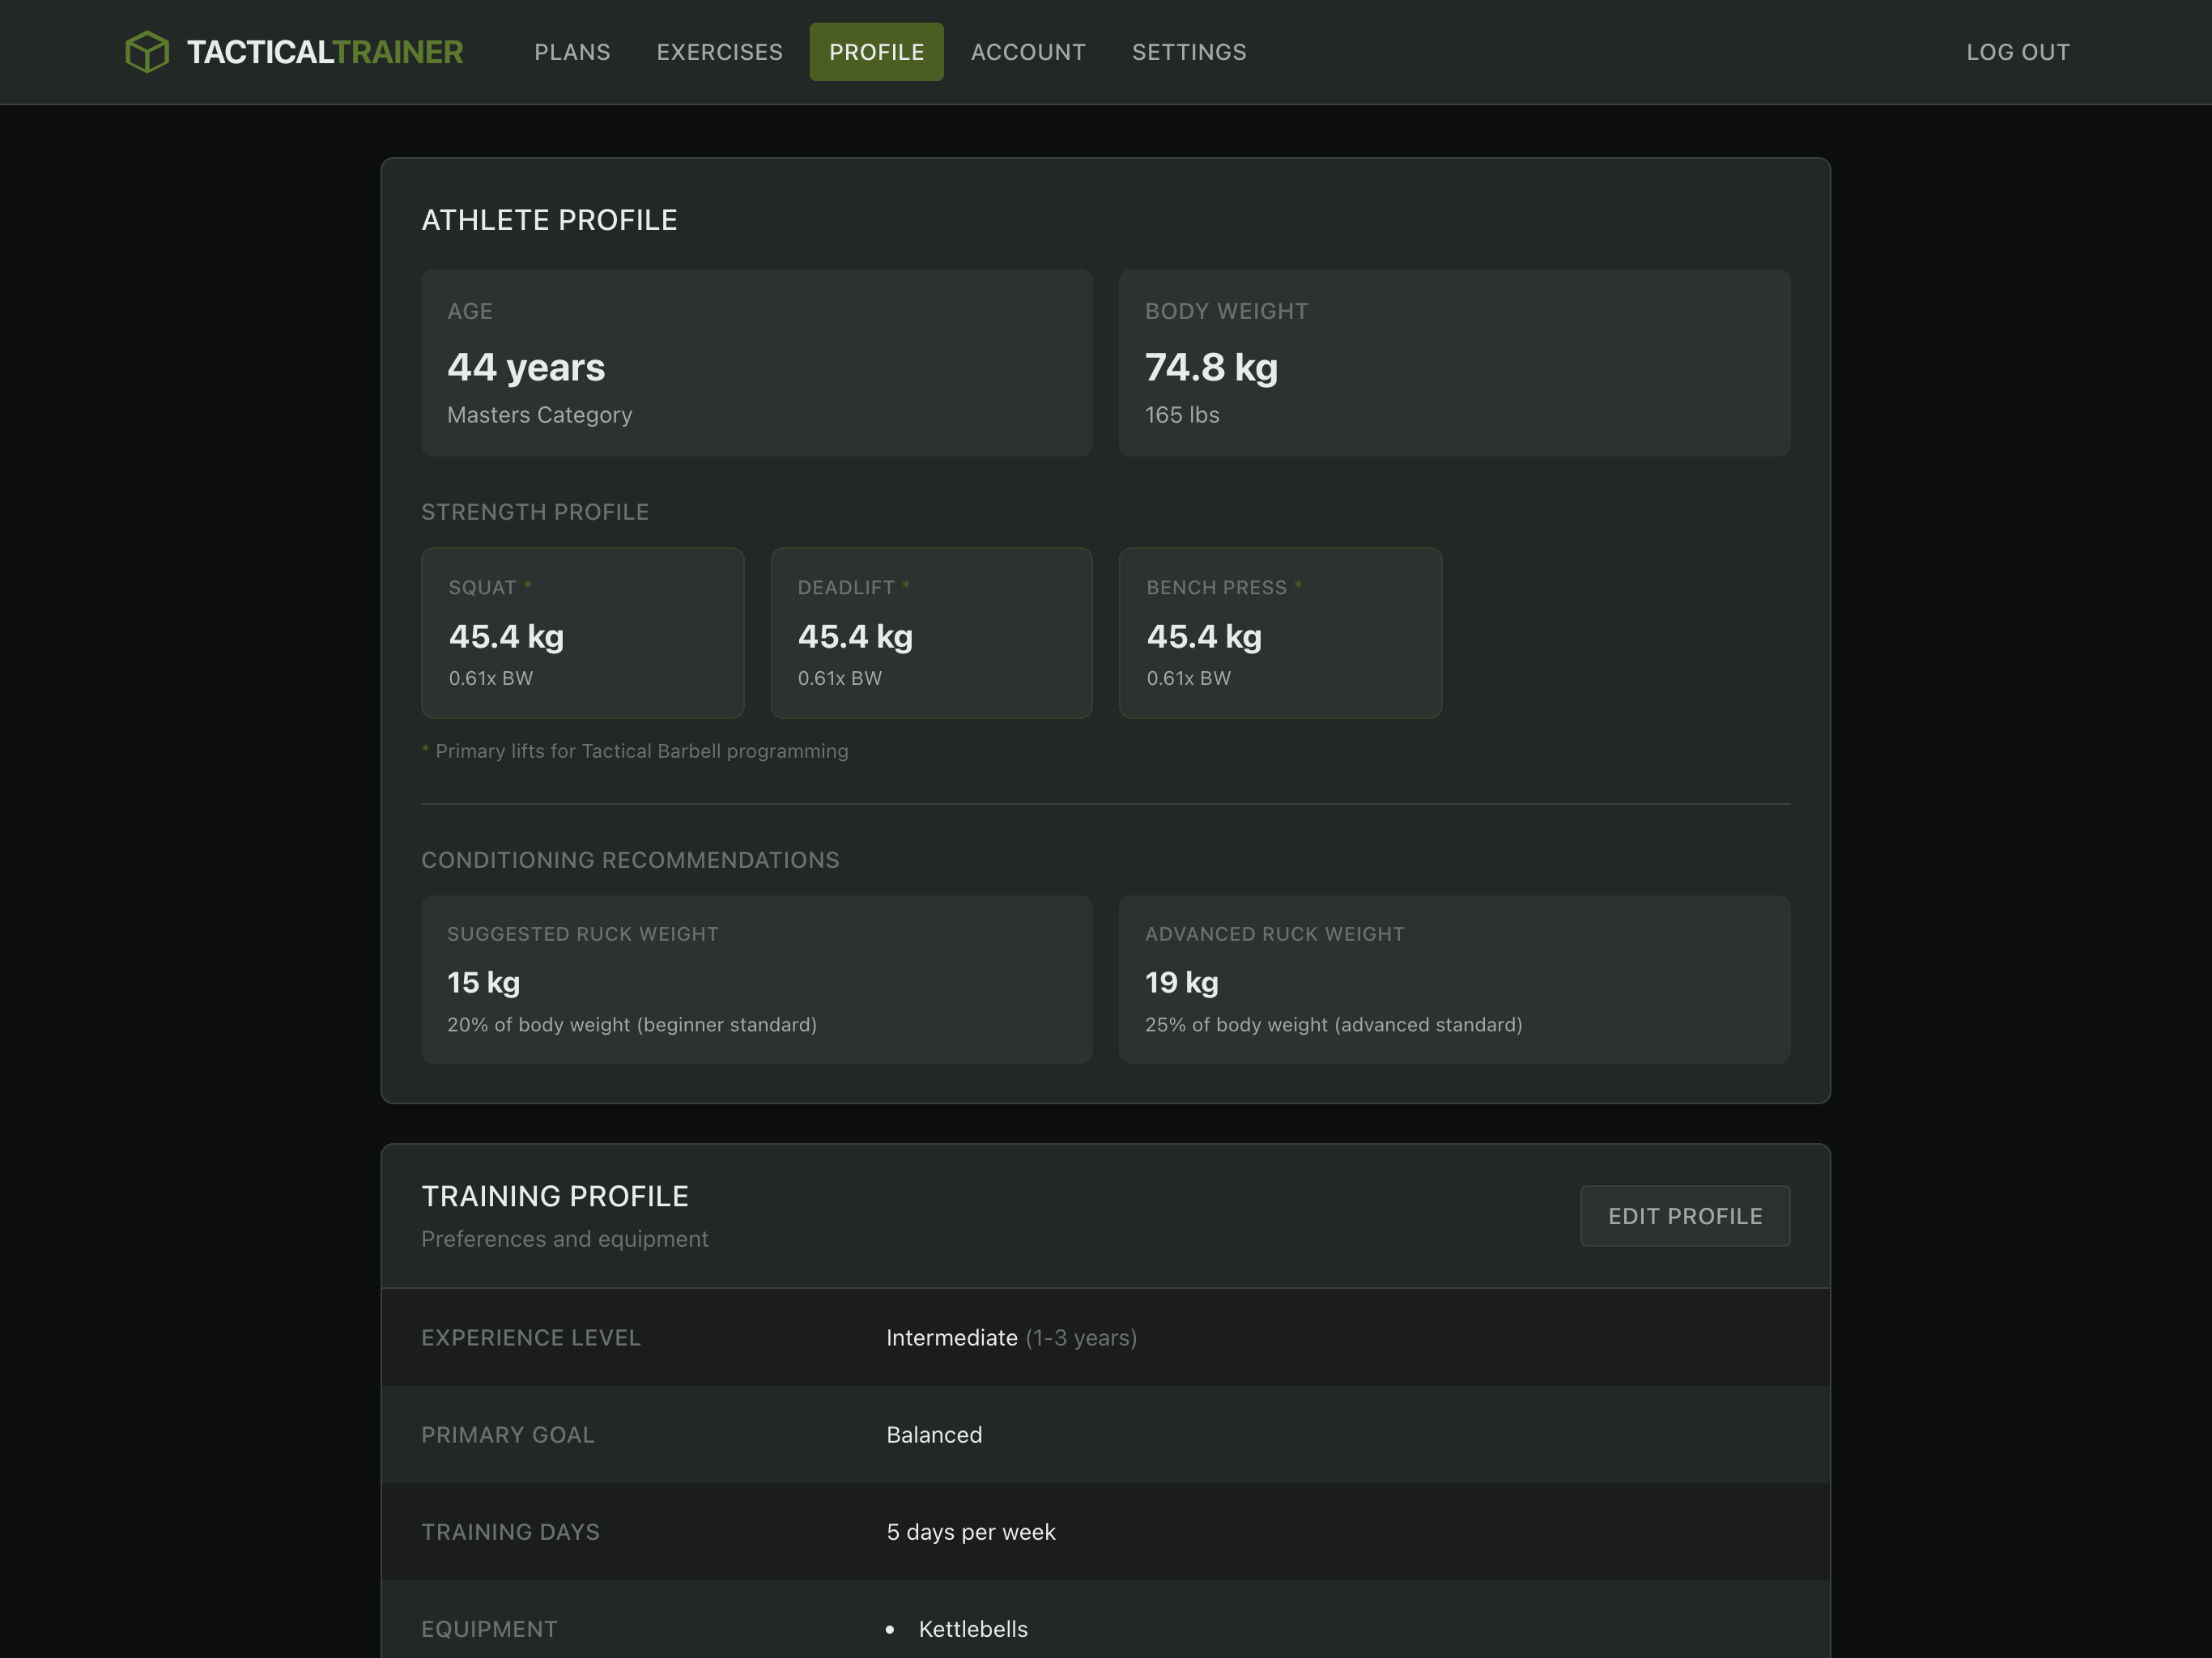
Task: Click the Primary Goal Balanced row
Action: 1104,1434
